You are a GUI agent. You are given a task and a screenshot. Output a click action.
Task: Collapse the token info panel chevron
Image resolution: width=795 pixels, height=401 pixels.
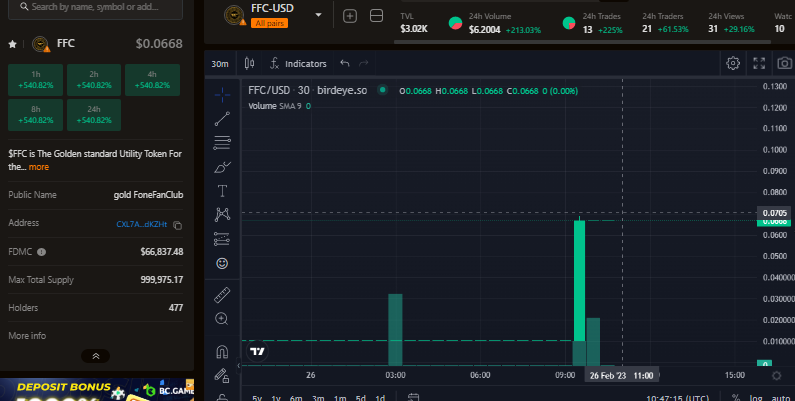[95, 356]
